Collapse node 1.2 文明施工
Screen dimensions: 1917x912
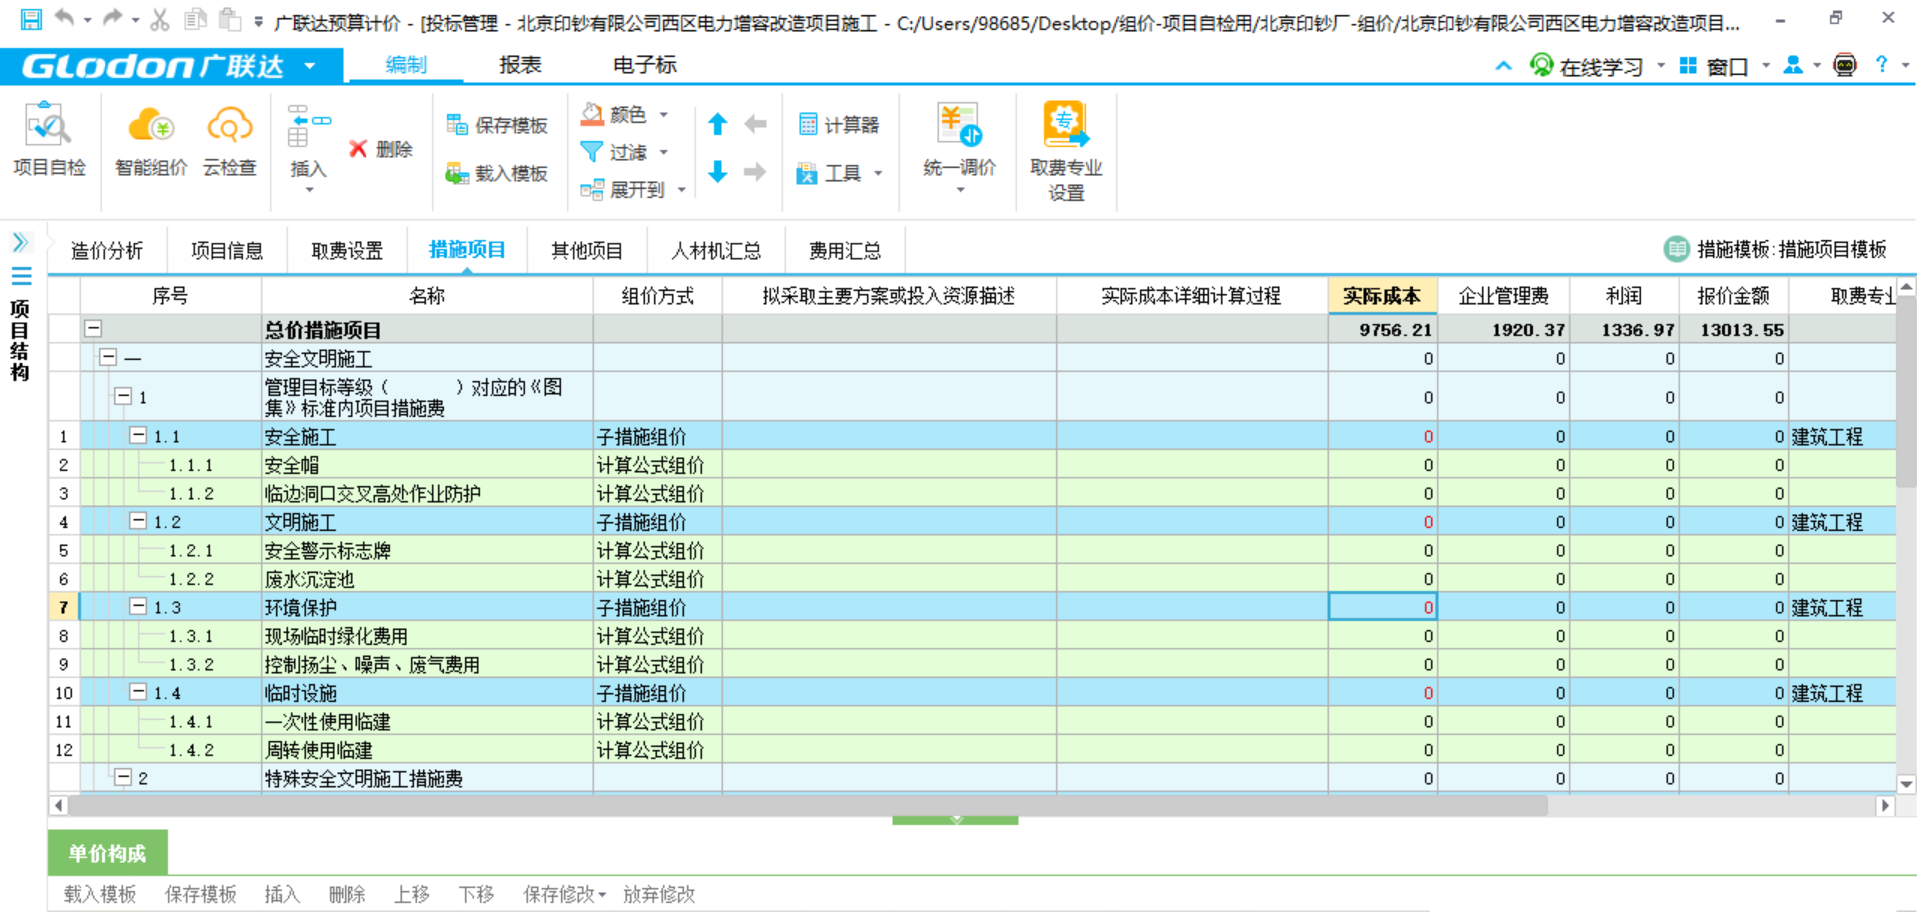(x=138, y=521)
